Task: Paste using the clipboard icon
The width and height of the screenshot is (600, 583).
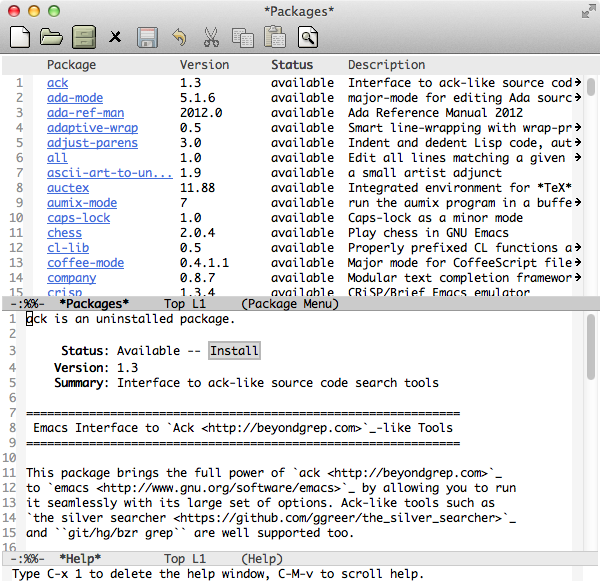Action: click(x=275, y=37)
